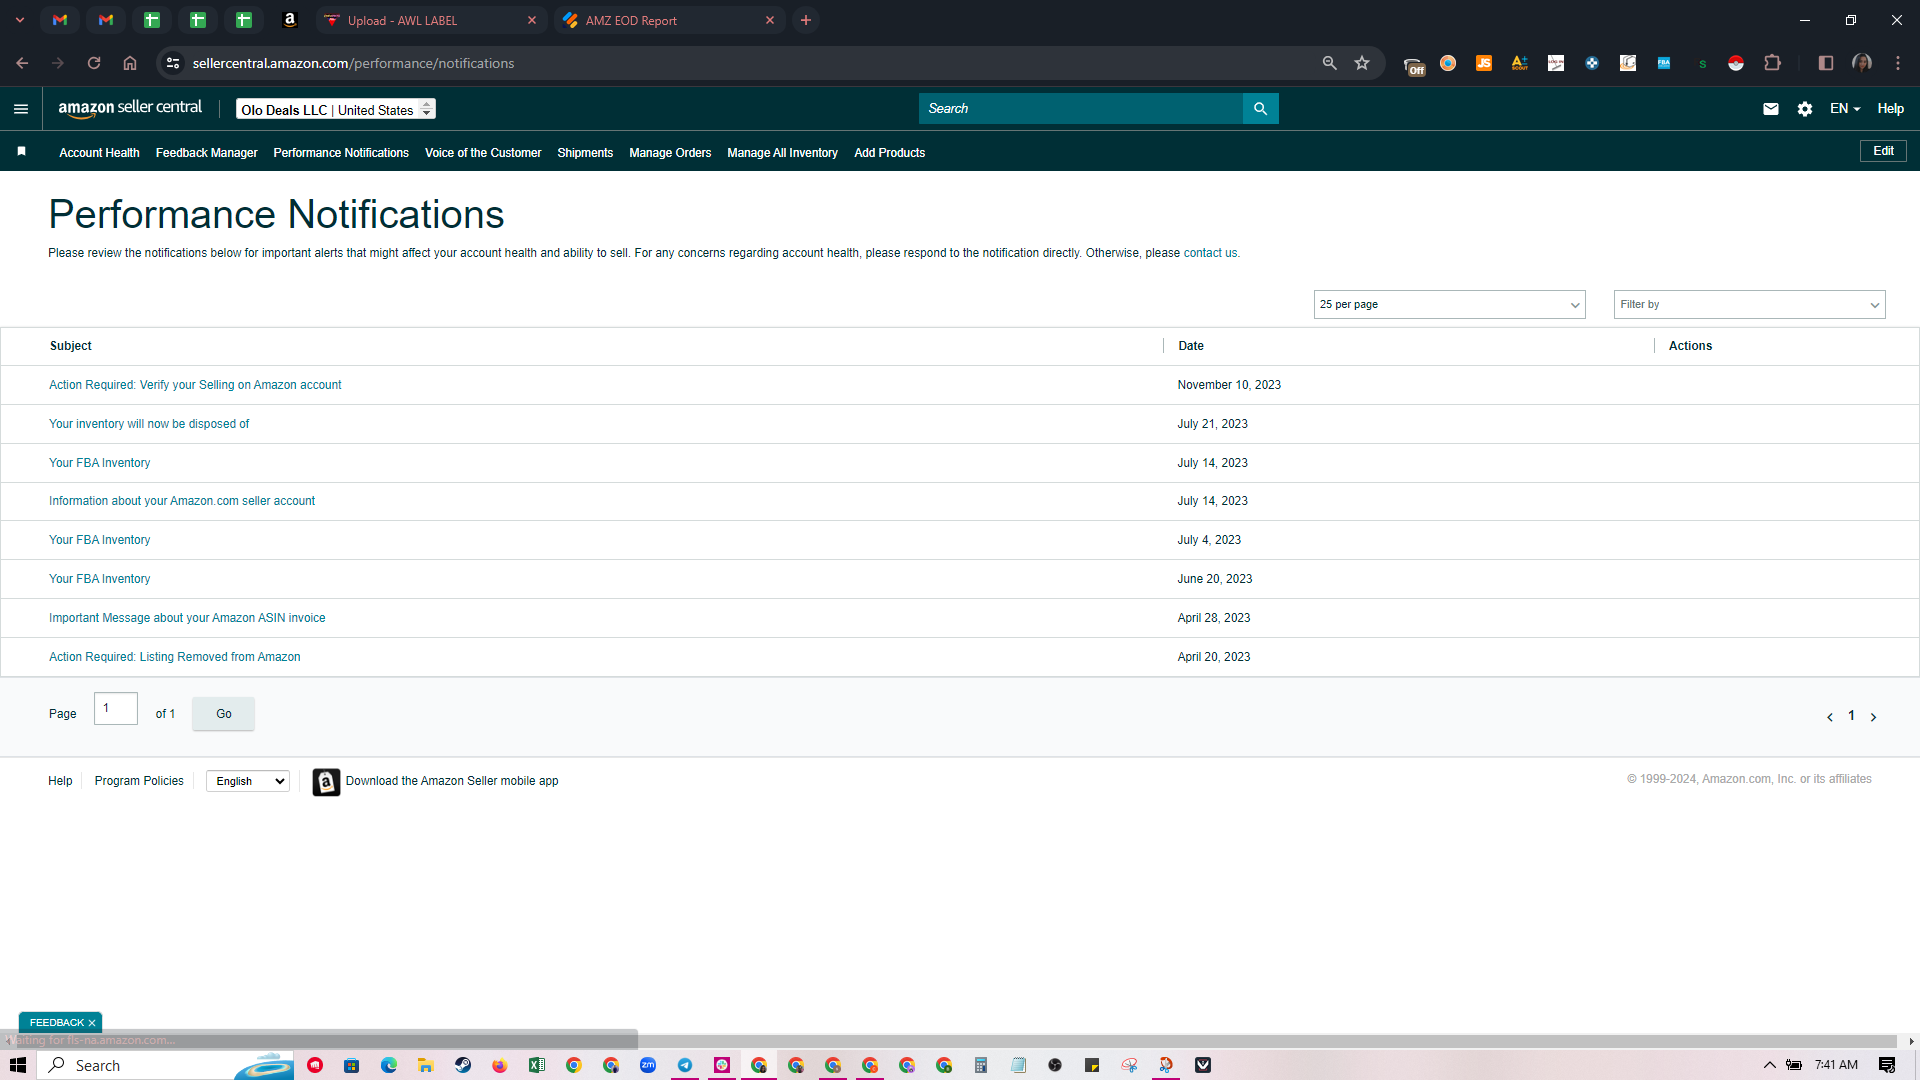
Task: Click the Help link in the header
Action: coord(1890,109)
